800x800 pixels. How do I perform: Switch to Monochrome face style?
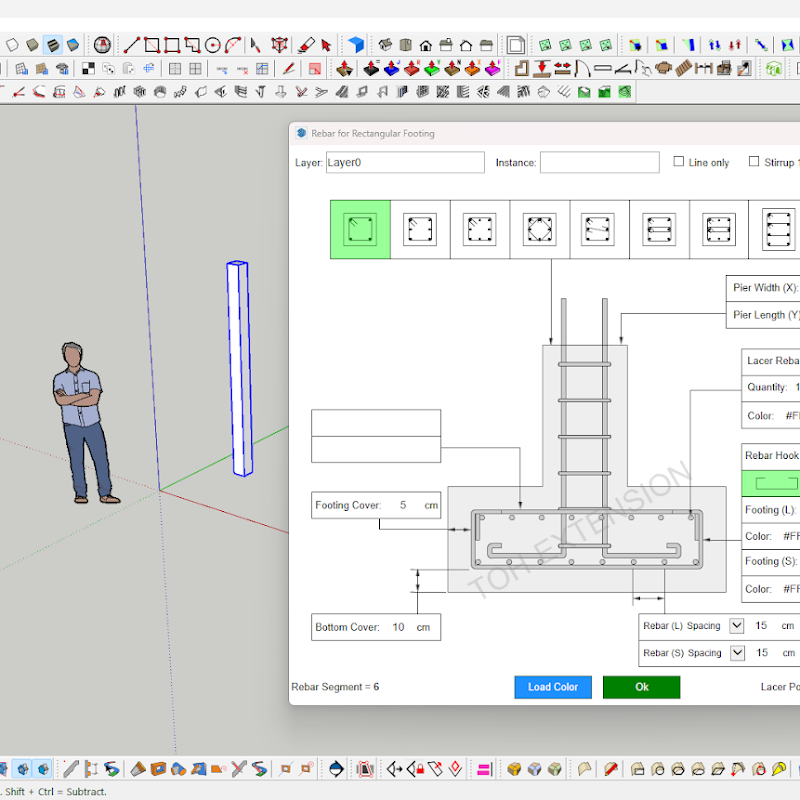(73, 45)
